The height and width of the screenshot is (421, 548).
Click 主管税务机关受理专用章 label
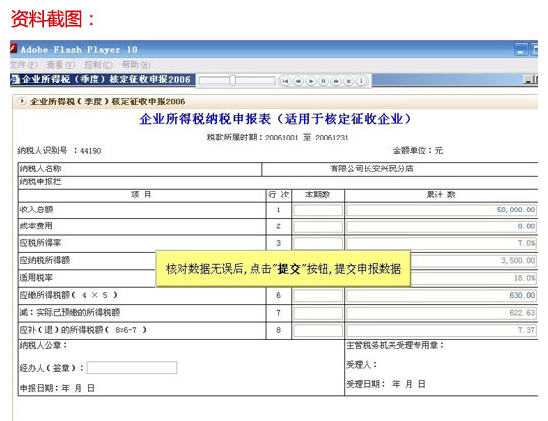coord(395,346)
